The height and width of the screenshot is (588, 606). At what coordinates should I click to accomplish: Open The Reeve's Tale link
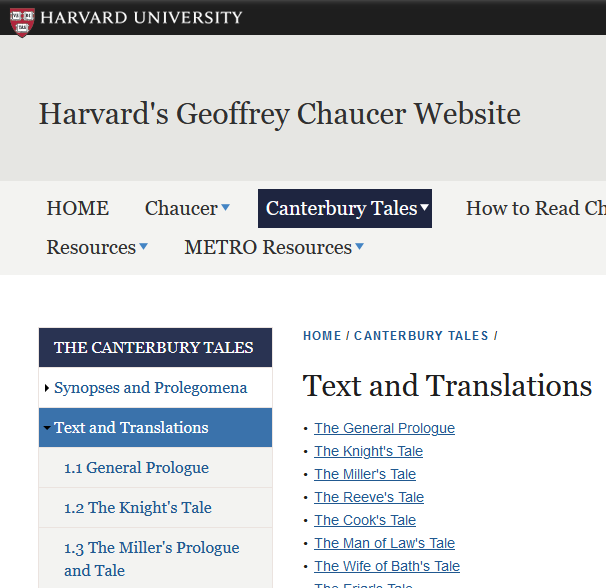369,497
